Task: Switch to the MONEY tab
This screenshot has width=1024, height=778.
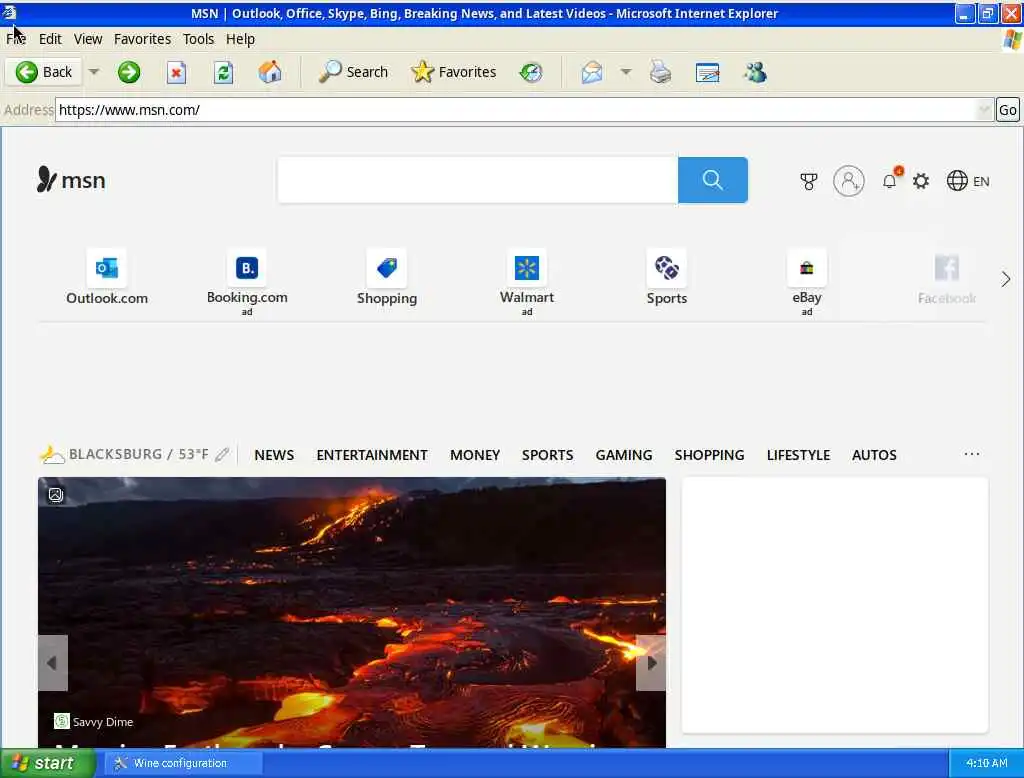Action: click(x=475, y=455)
